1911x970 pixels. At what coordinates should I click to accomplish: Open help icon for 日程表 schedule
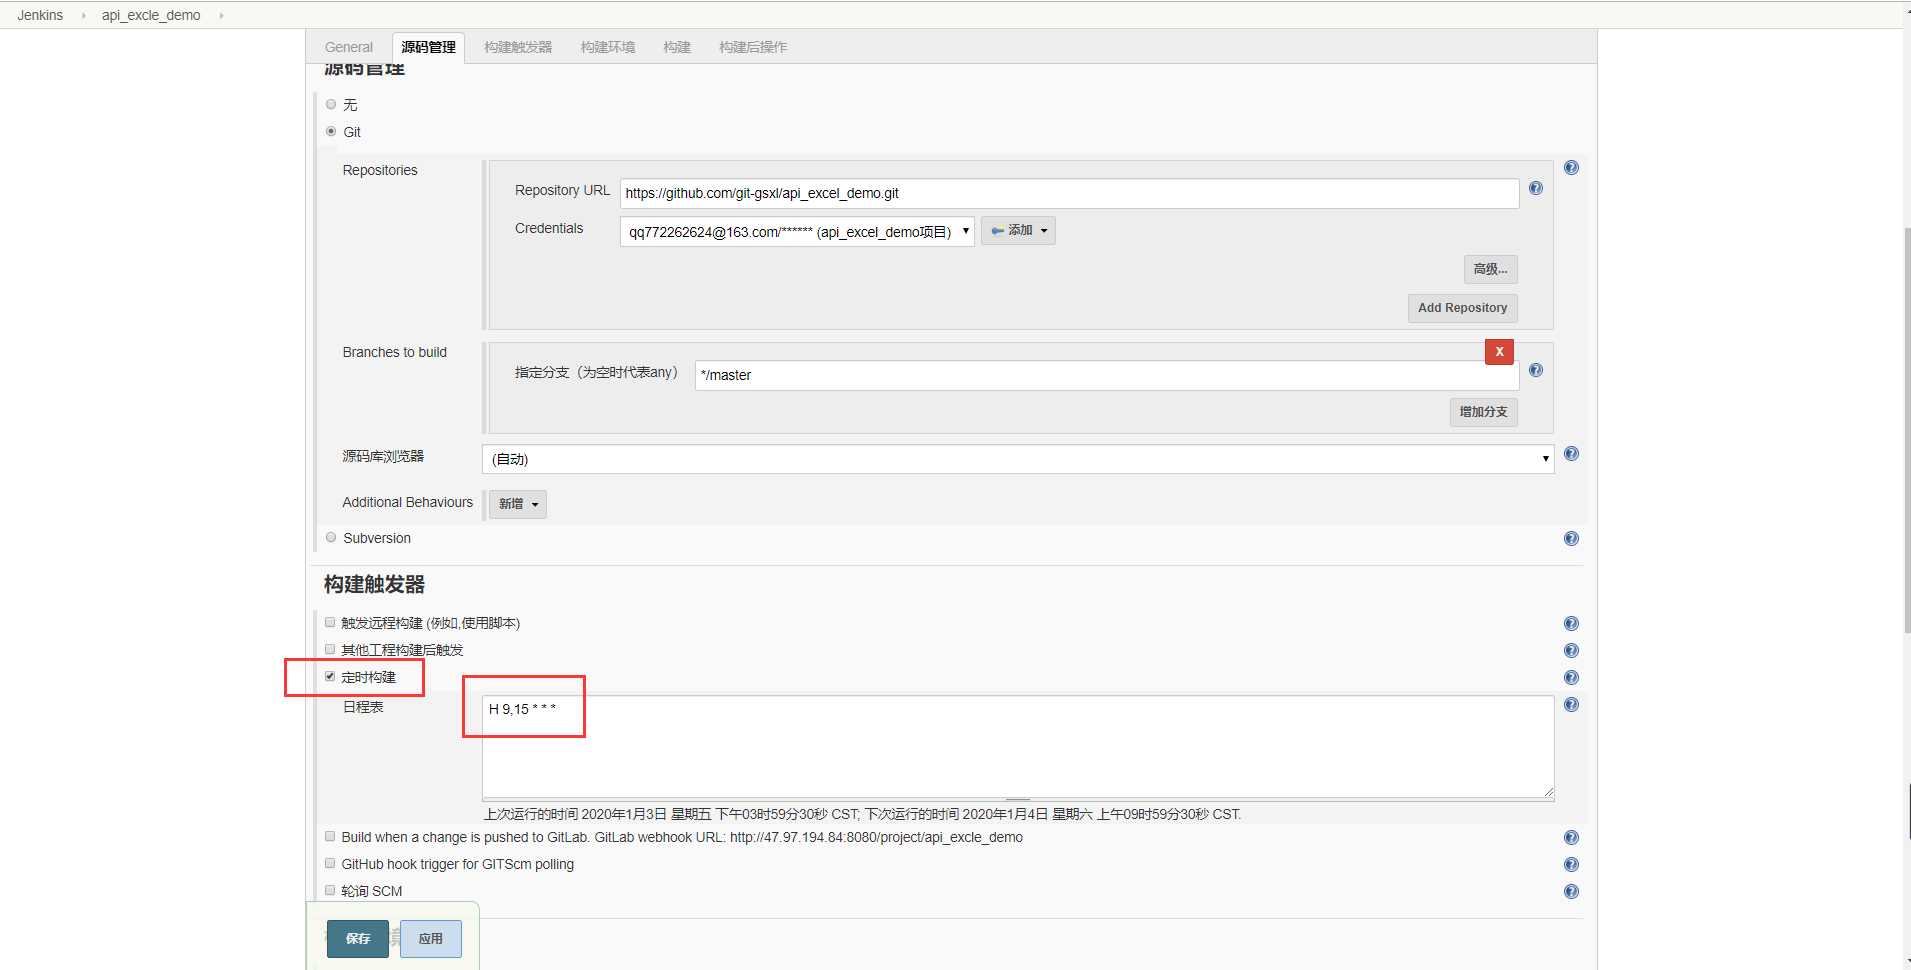(x=1571, y=704)
